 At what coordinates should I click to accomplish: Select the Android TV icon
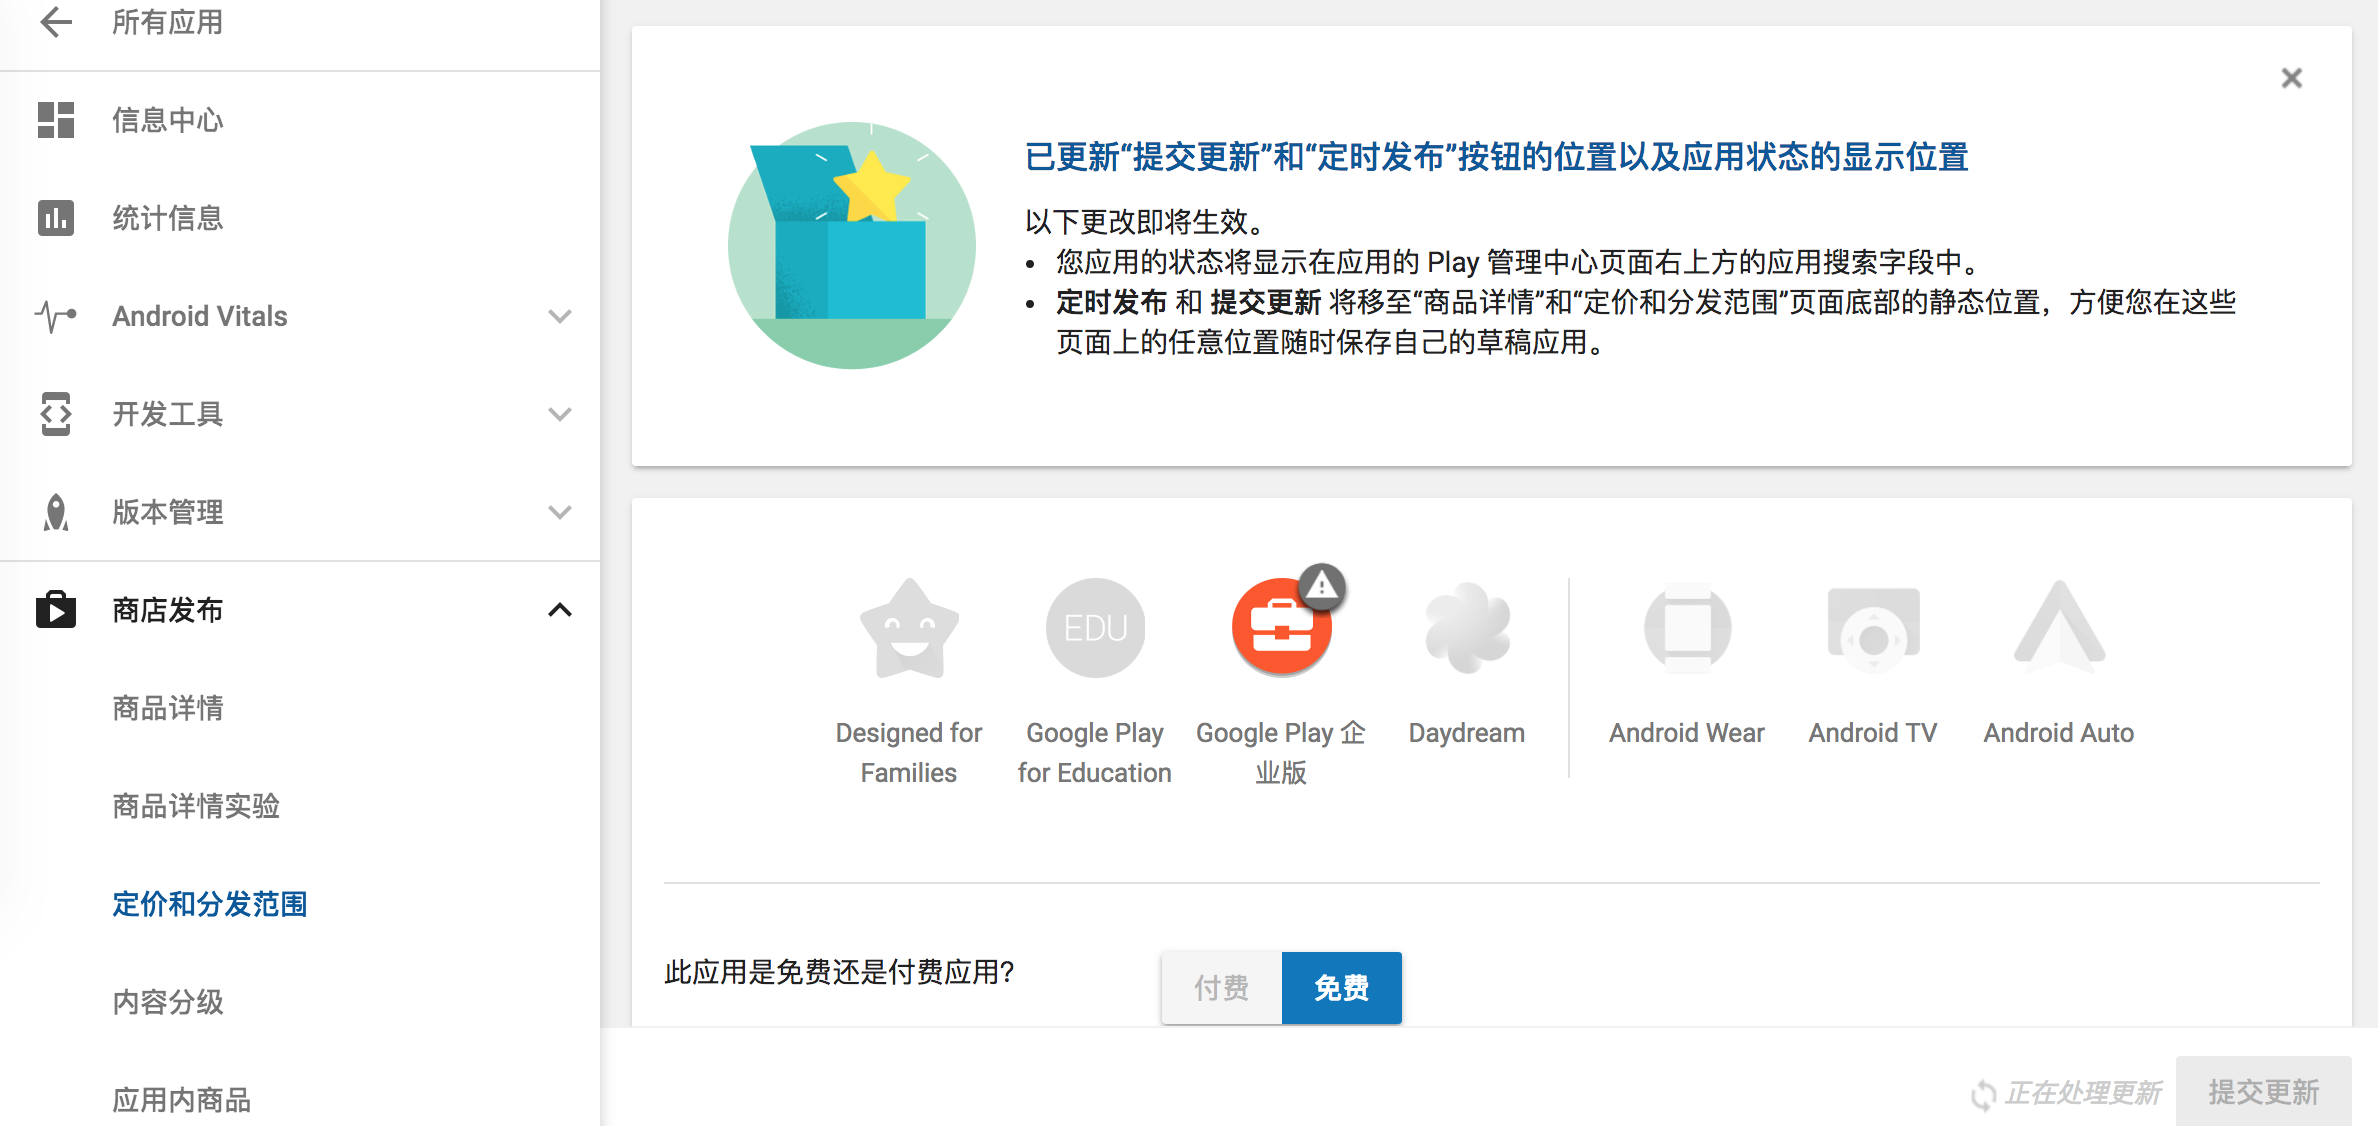pyautogui.click(x=1873, y=630)
